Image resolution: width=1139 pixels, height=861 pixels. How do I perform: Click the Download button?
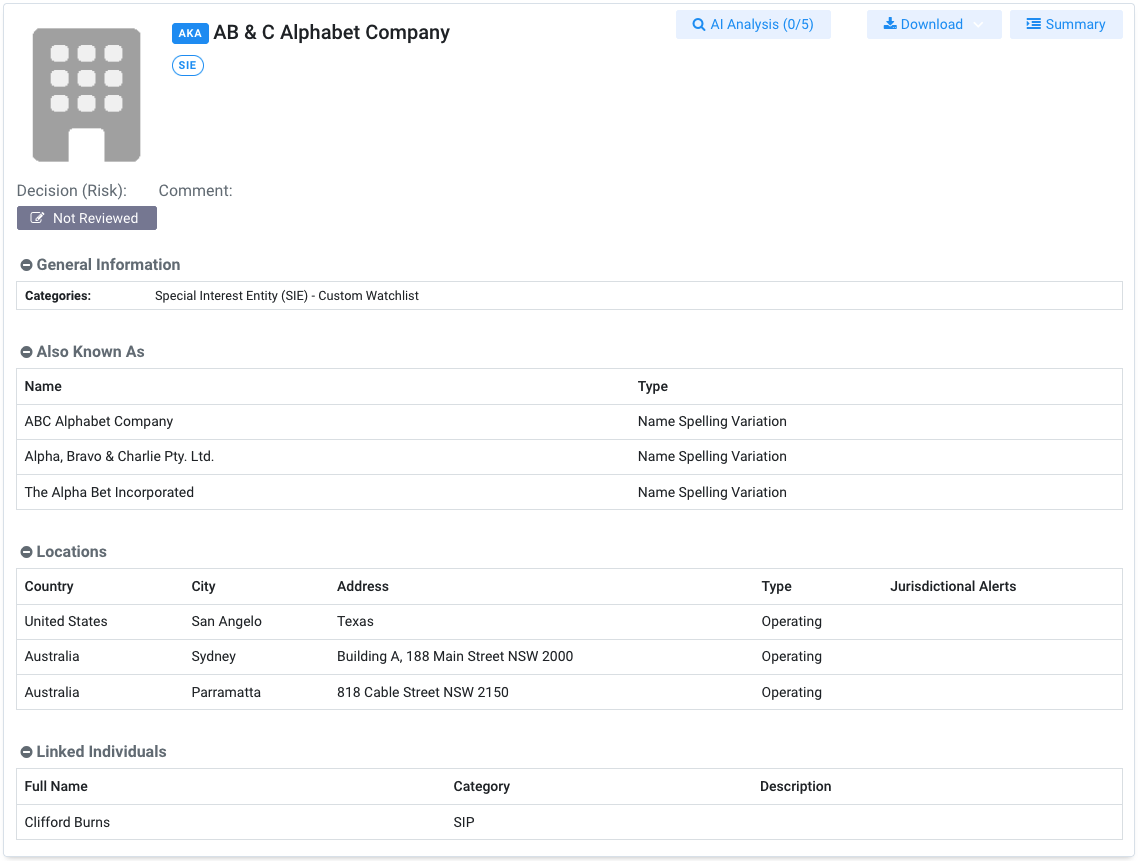[x=933, y=25]
